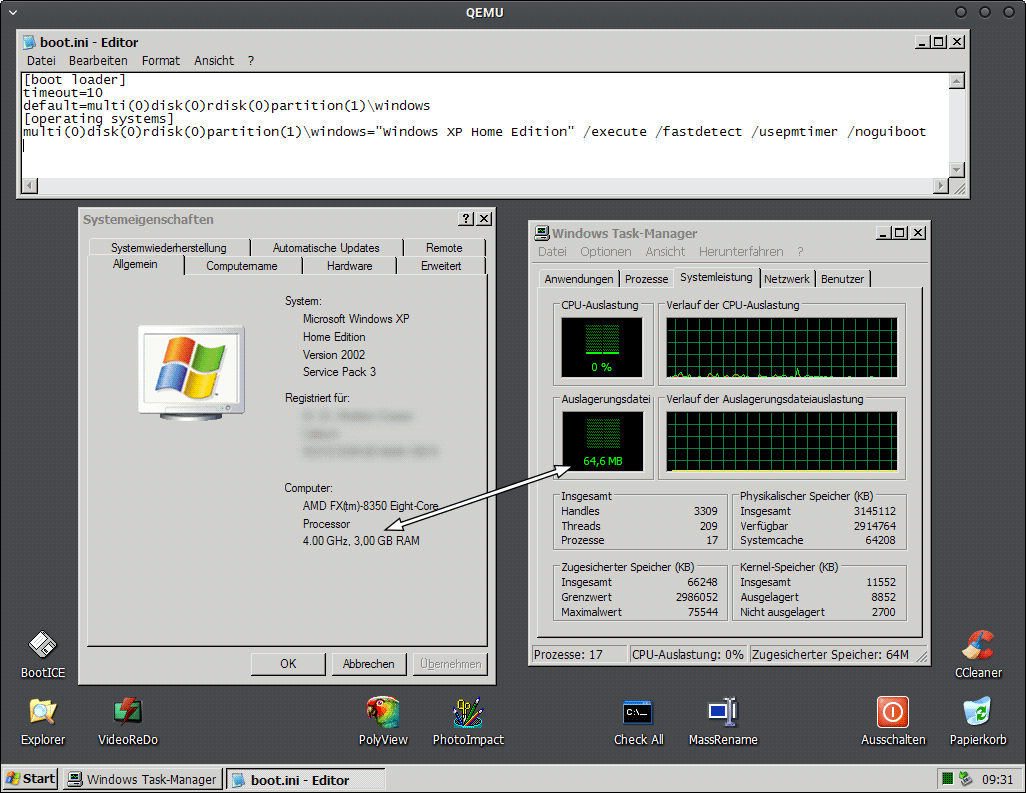Click the 'Prozesse: 17' status bar entry
The image size is (1026, 793).
[x=579, y=654]
